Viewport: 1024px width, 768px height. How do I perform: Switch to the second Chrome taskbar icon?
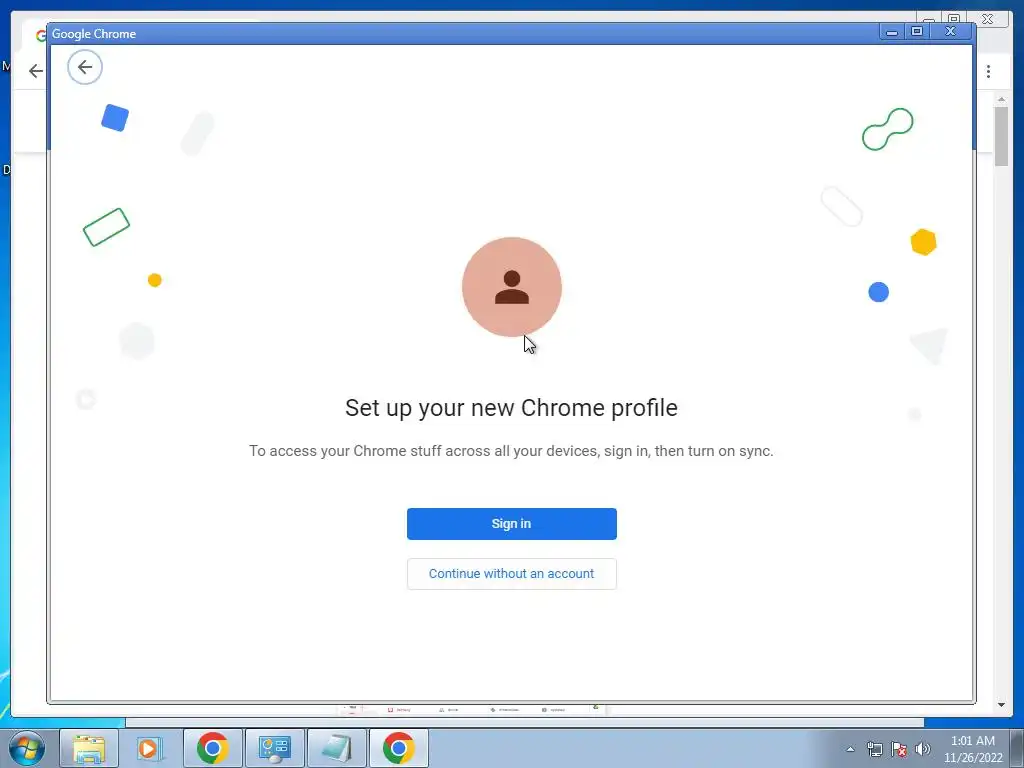(x=398, y=748)
